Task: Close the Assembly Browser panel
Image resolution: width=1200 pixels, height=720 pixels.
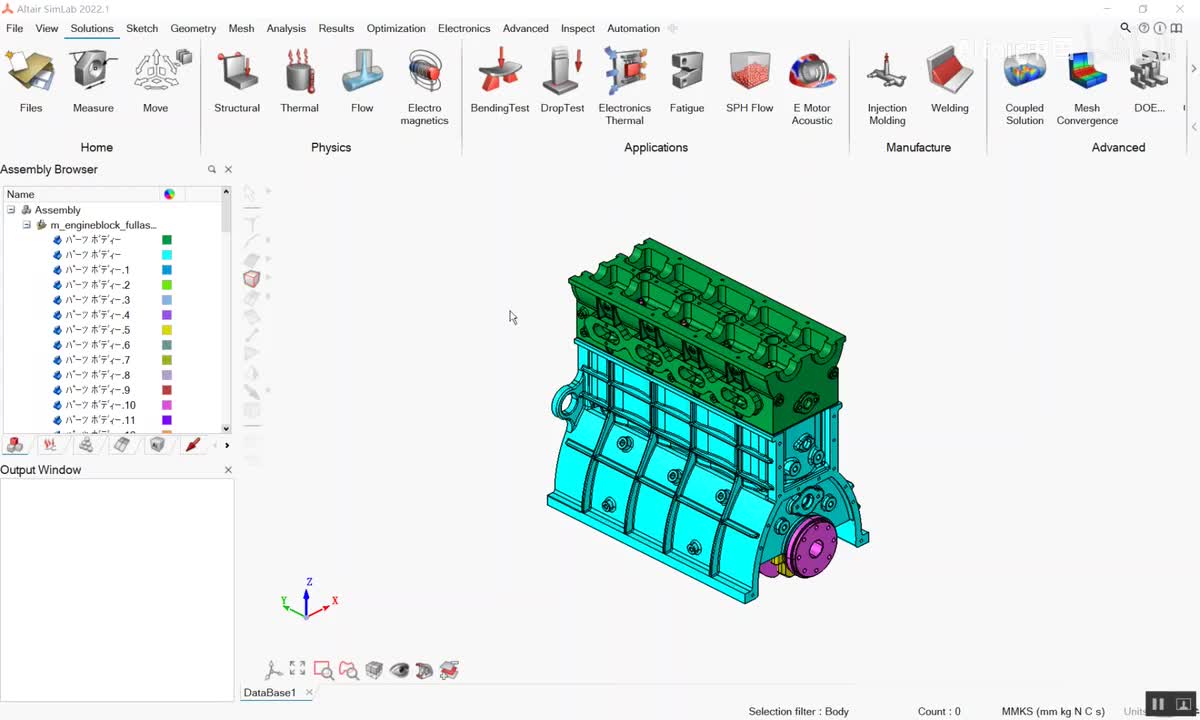Action: click(x=228, y=170)
